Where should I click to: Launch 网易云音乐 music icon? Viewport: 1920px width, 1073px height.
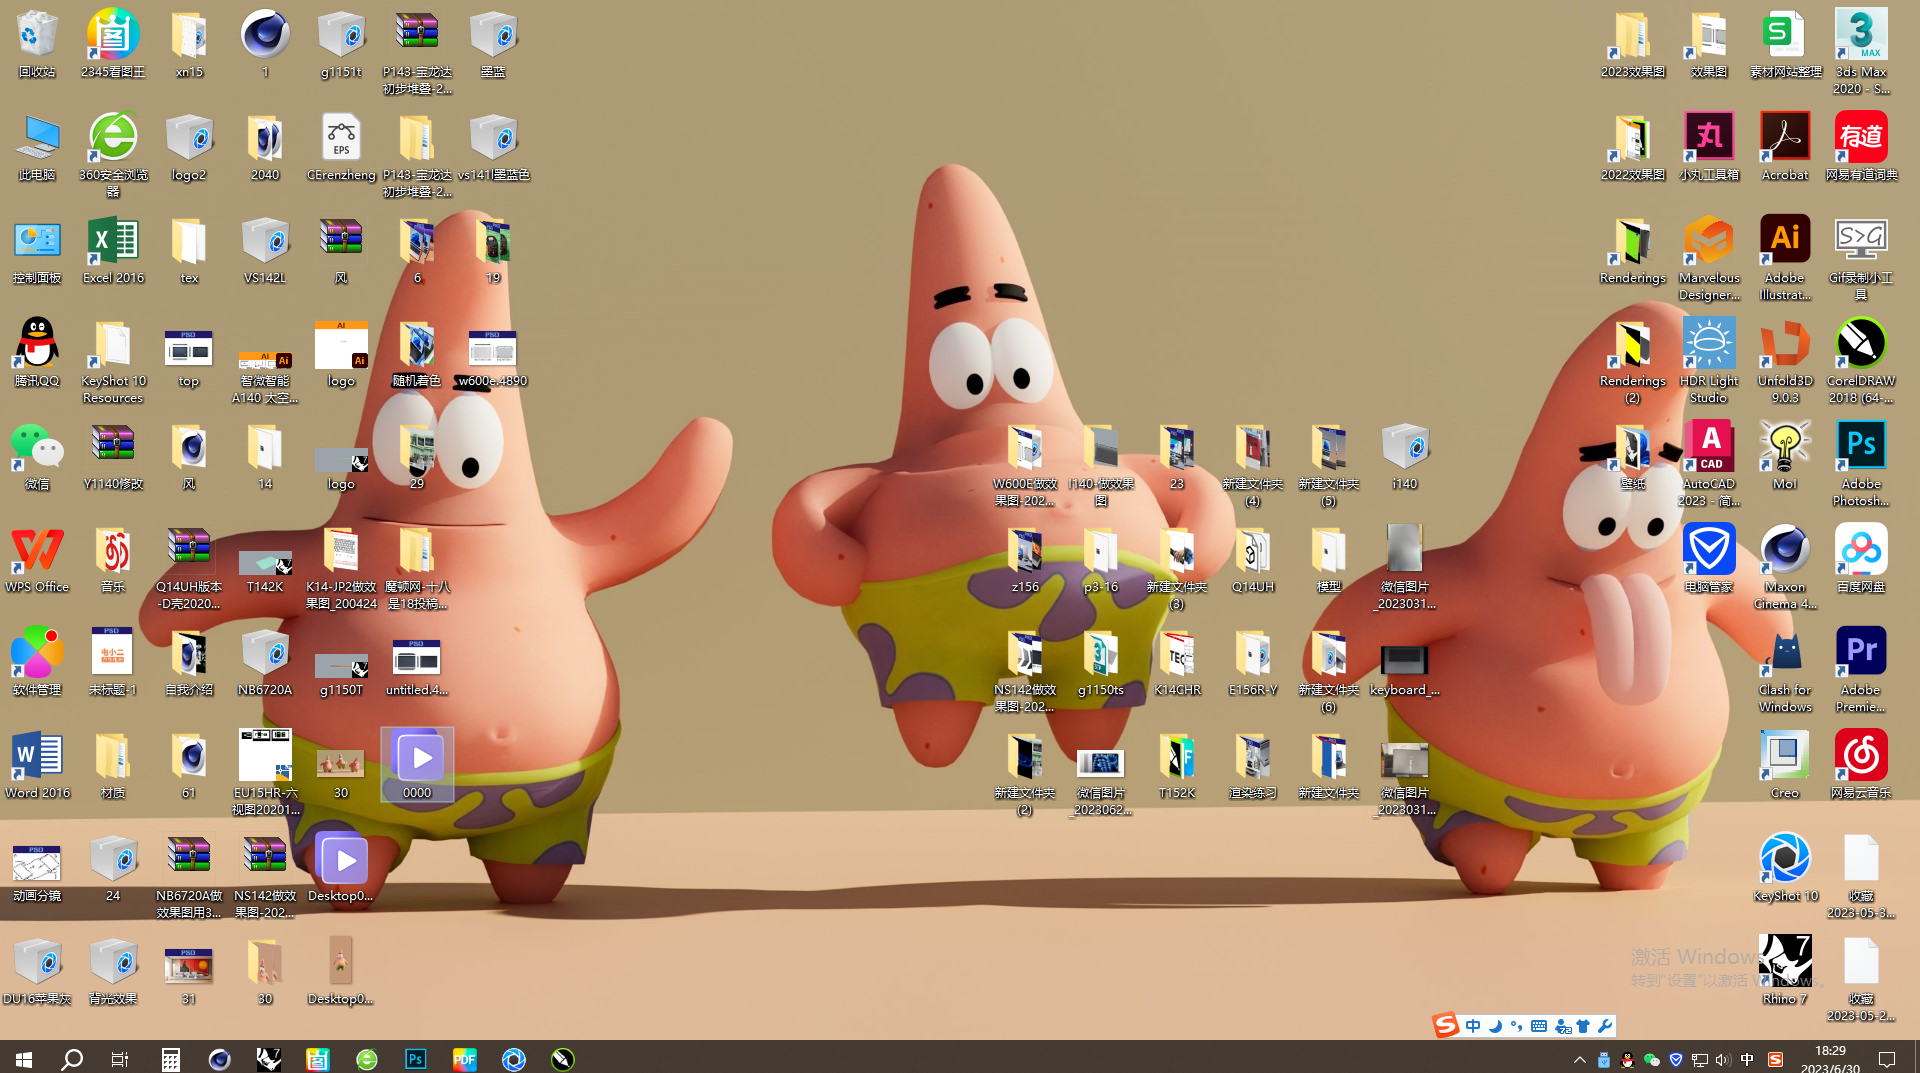[1861, 766]
